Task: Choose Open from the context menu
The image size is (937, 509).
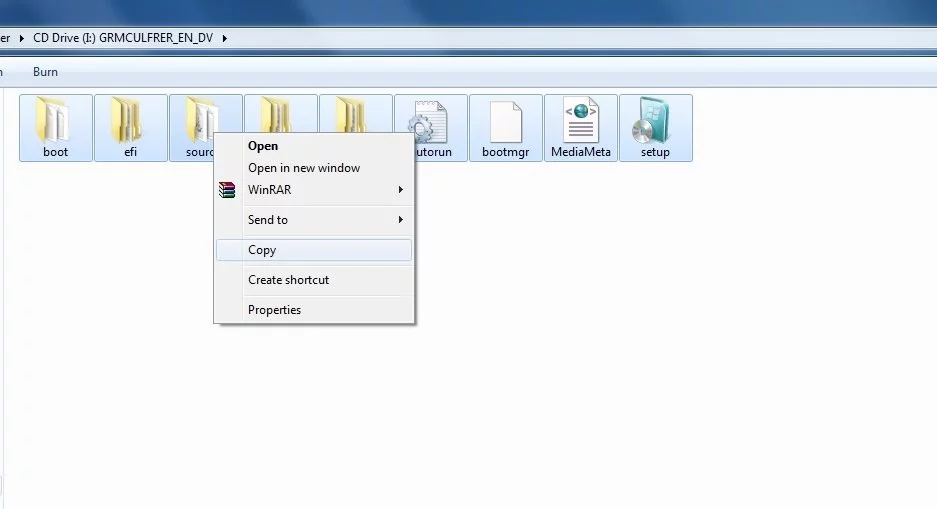Action: [x=263, y=146]
